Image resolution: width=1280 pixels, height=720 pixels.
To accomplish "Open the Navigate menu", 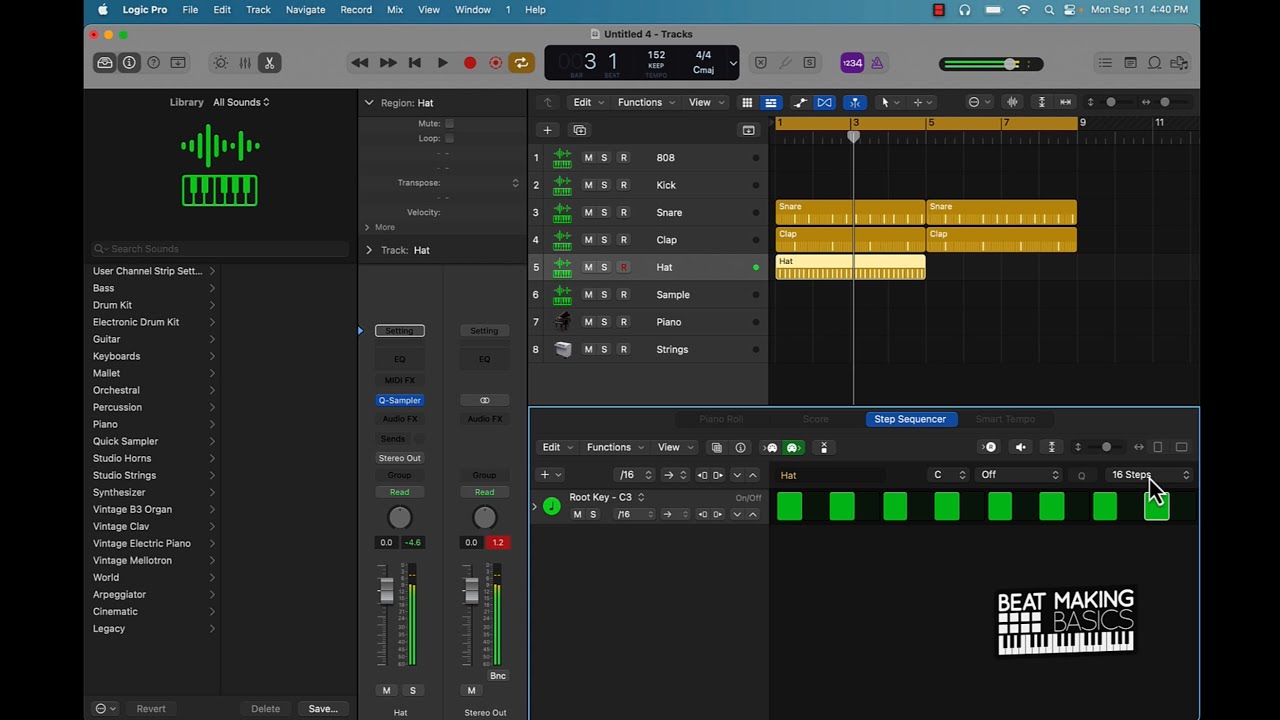I will coord(305,10).
